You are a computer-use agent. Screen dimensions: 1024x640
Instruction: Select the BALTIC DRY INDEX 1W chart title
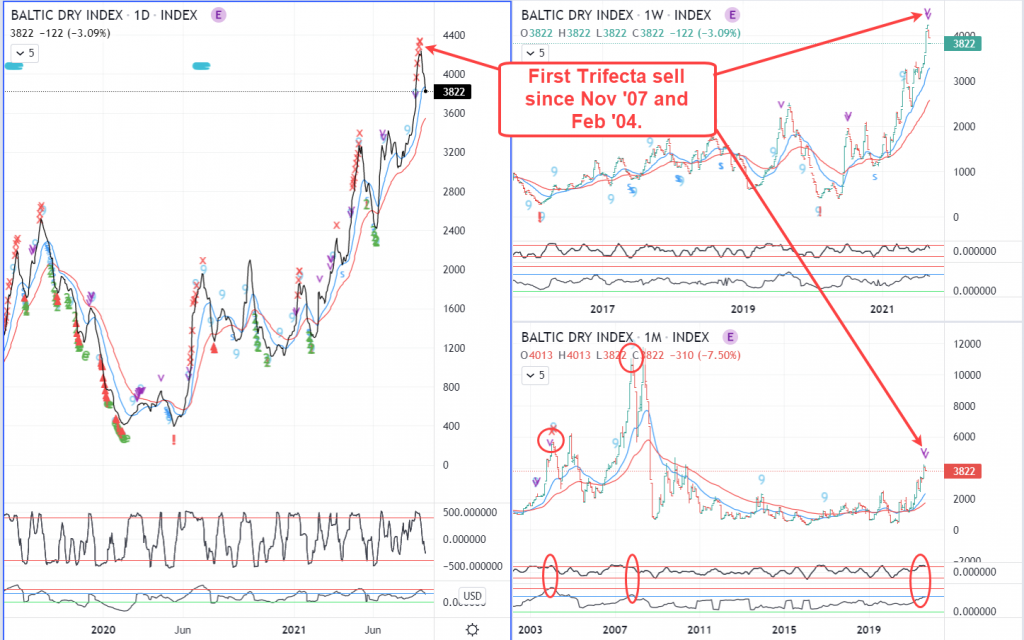click(x=616, y=15)
